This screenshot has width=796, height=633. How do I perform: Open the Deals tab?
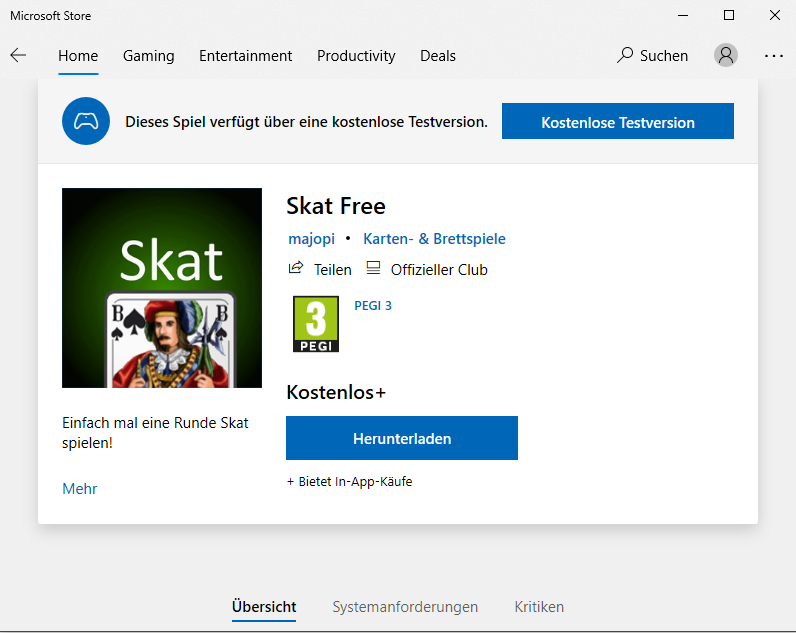[x=438, y=56]
